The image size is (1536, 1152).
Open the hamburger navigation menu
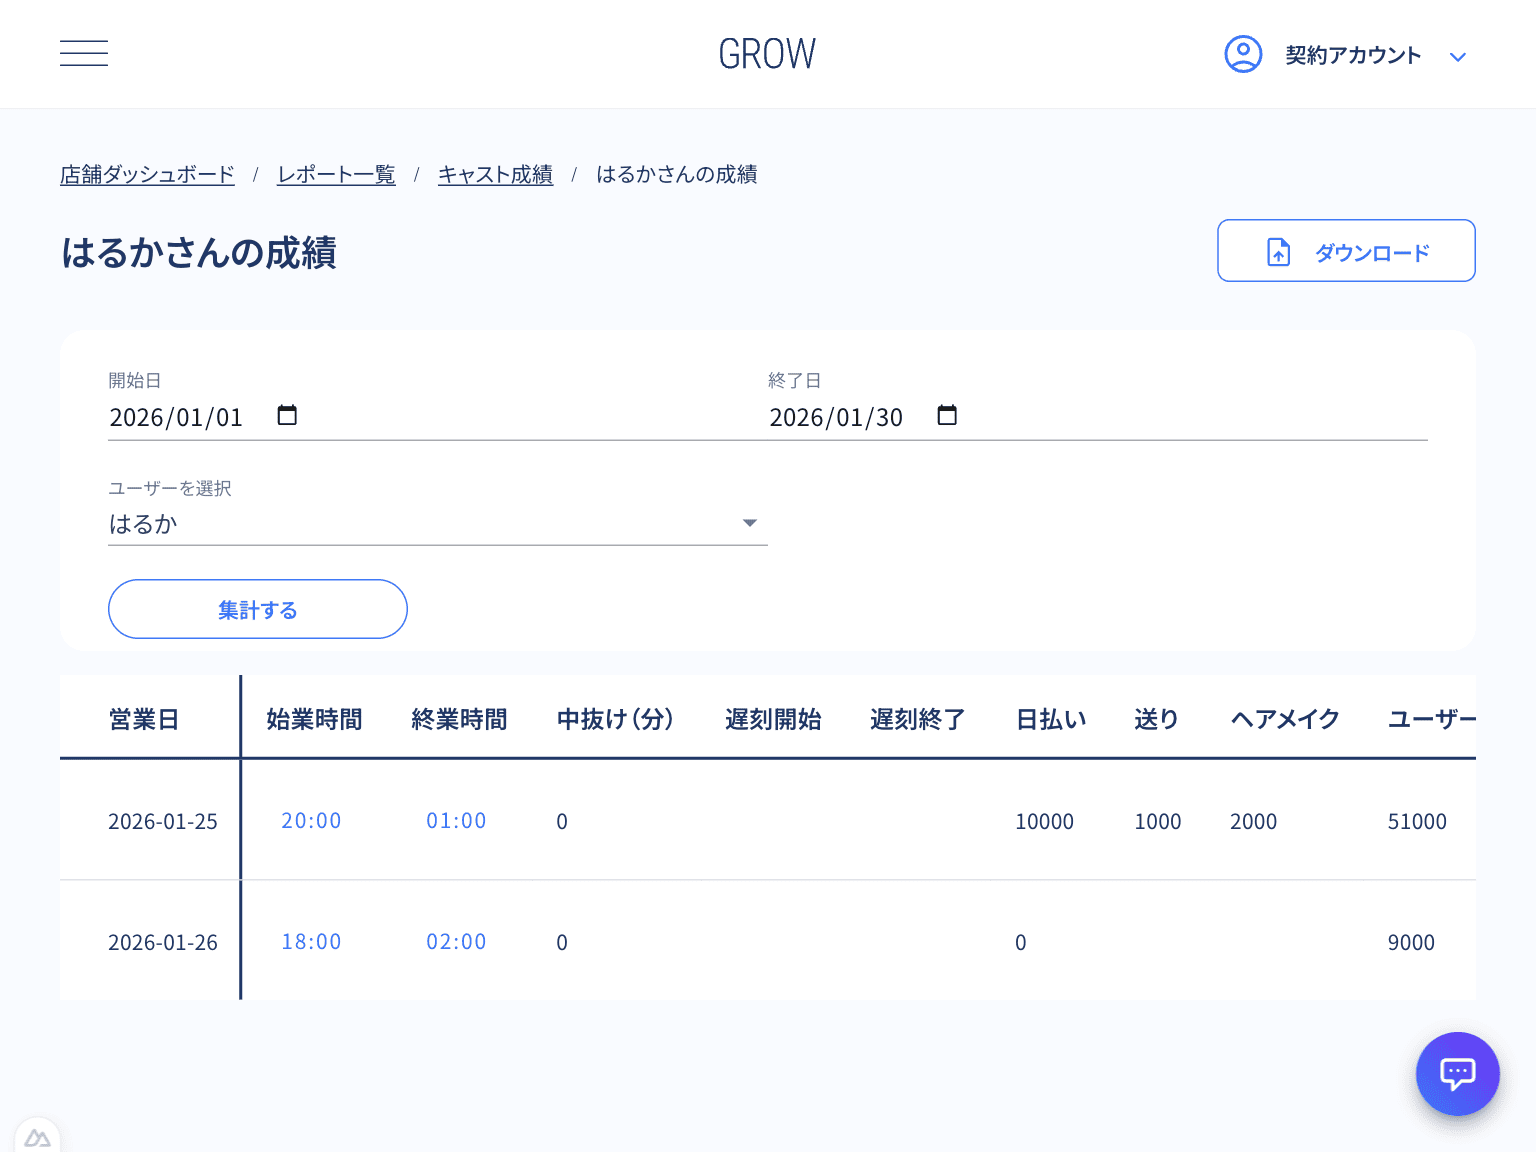(x=84, y=53)
